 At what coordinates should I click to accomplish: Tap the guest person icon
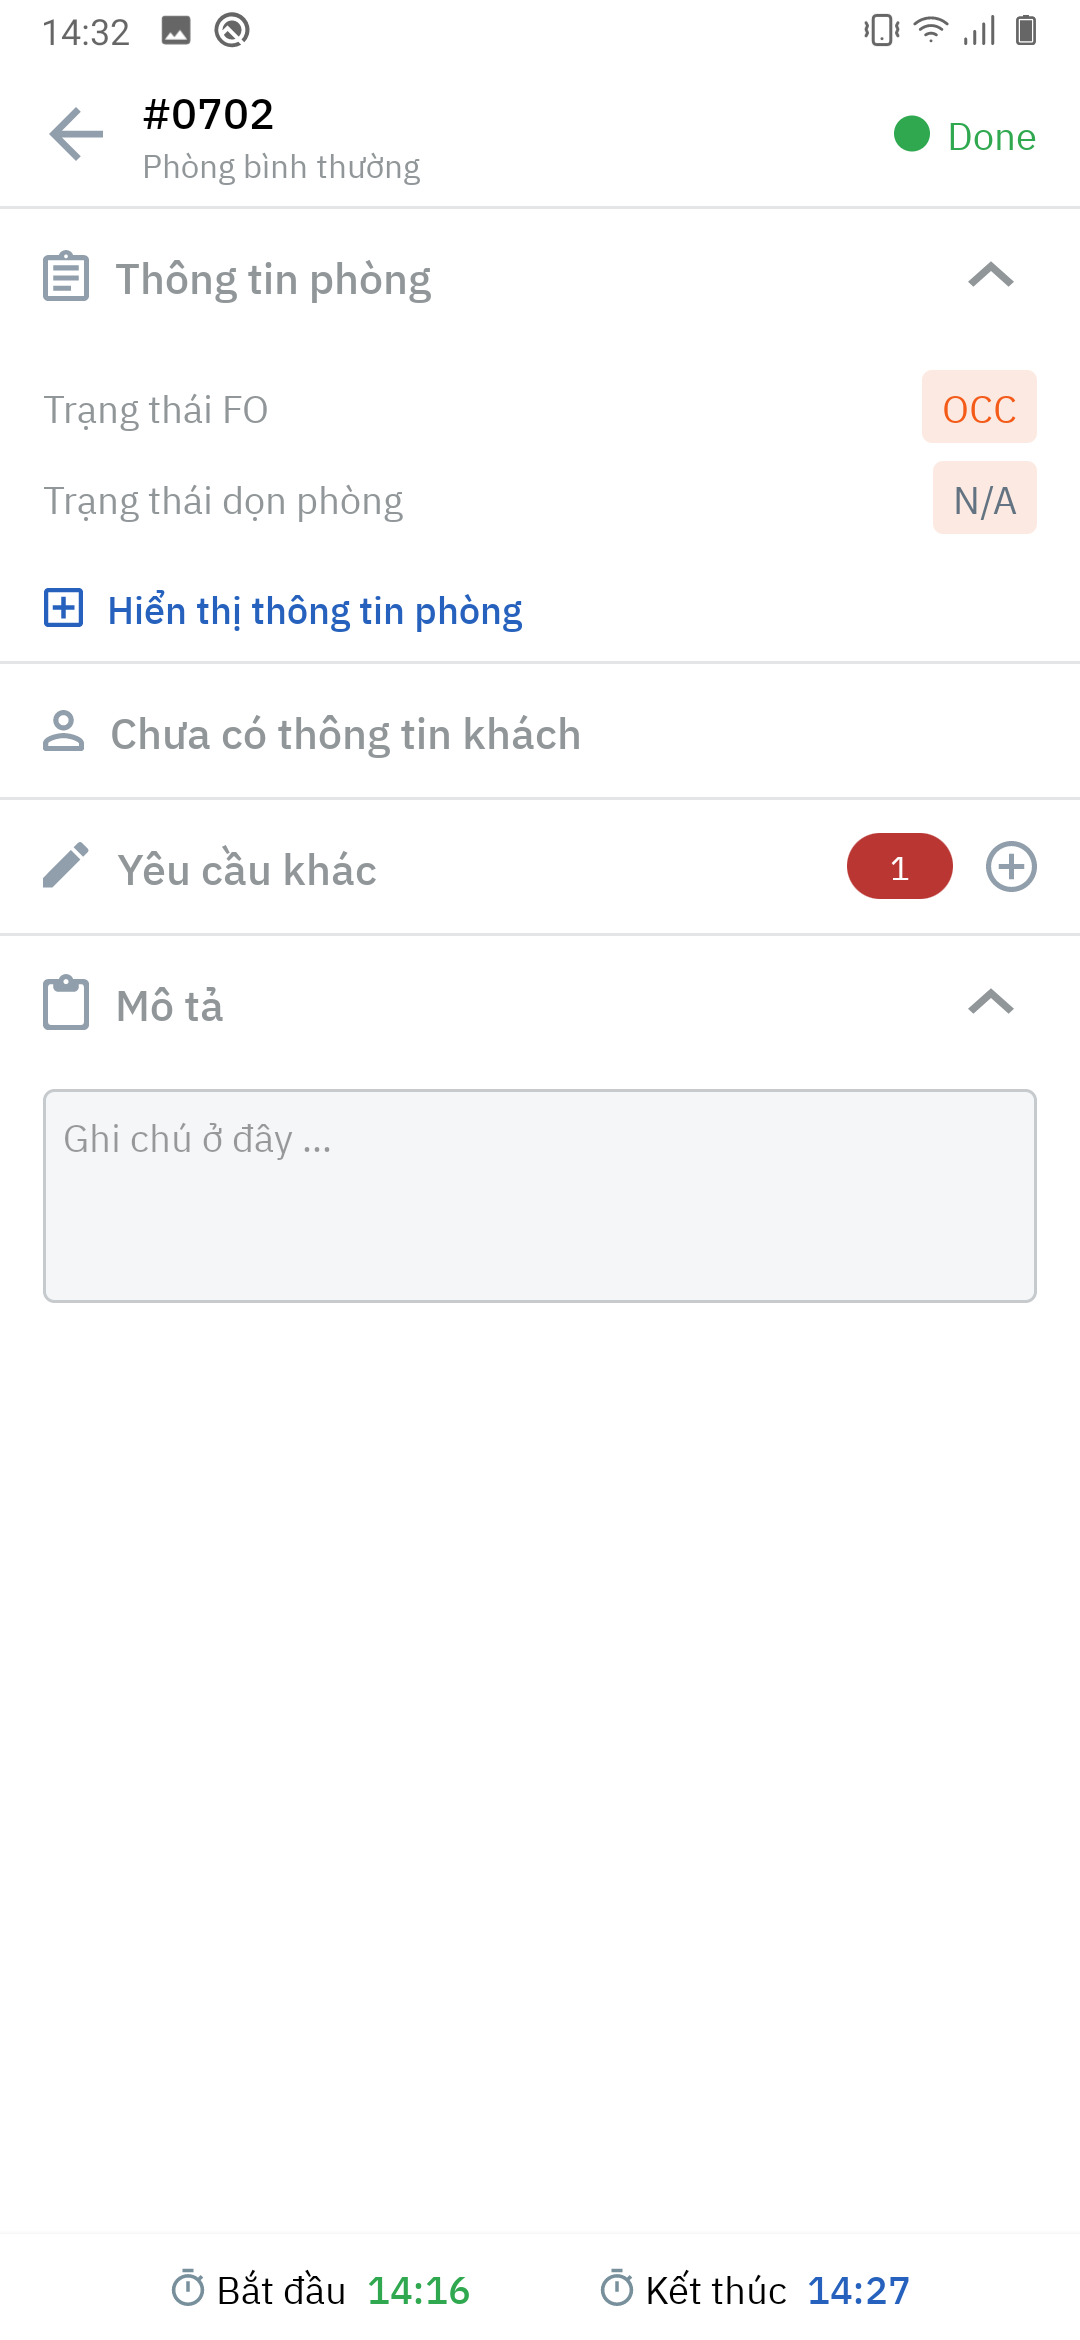click(64, 731)
